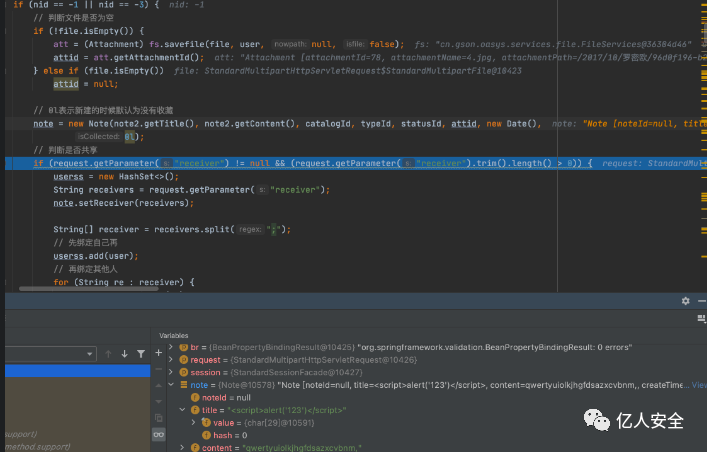
Task: Click 'attid = att.getAttachmentId();' line
Action: pos(129,57)
